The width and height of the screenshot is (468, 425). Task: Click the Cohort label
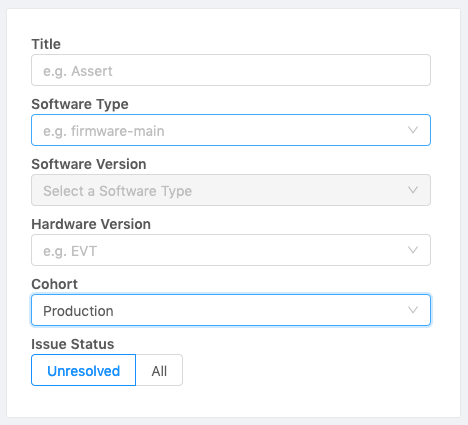point(54,284)
